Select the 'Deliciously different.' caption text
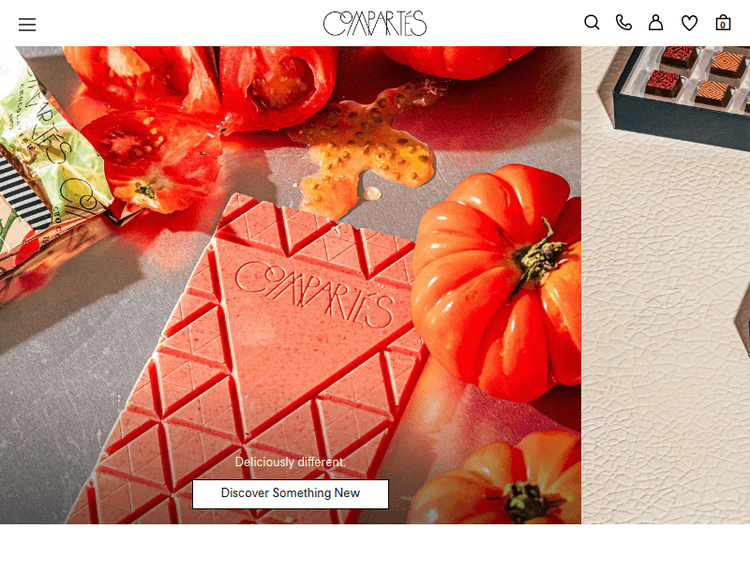This screenshot has height=563, width=750. point(290,462)
